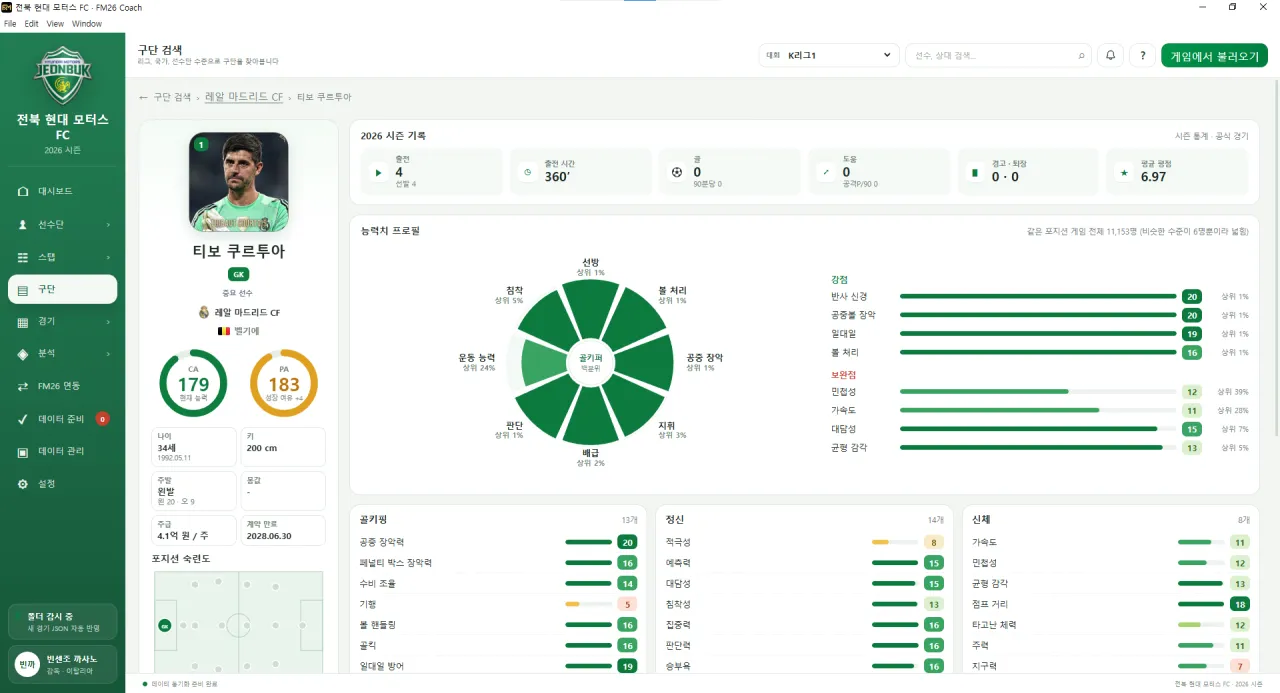Expand the 스탭 submenu chevron

tap(108, 257)
